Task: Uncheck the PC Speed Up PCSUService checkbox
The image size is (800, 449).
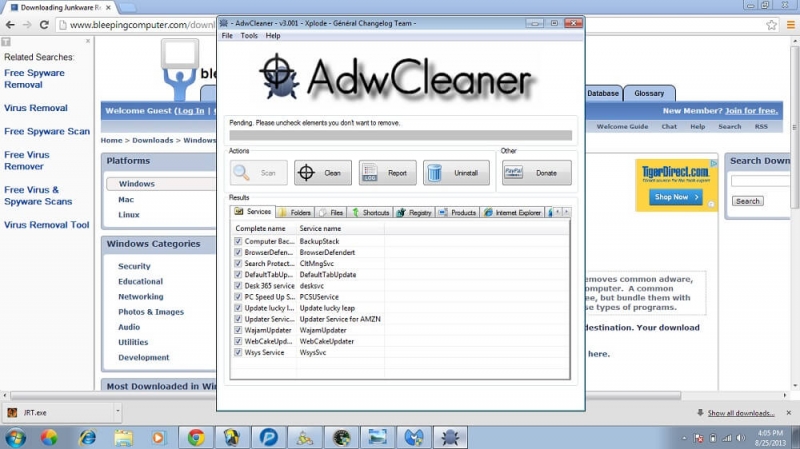Action: click(x=238, y=296)
